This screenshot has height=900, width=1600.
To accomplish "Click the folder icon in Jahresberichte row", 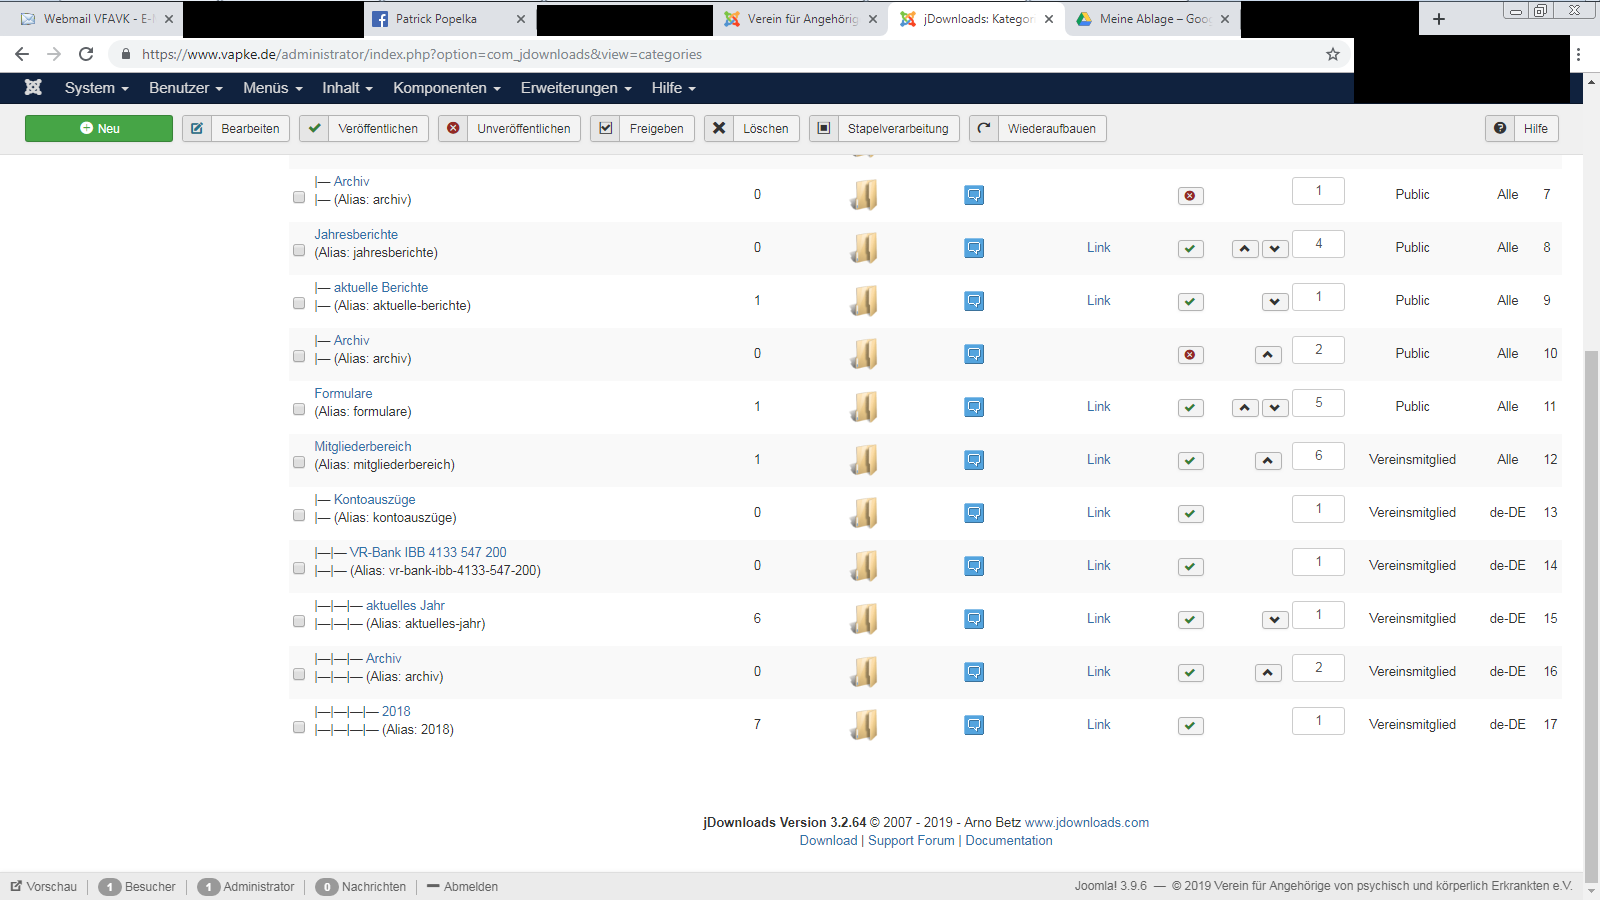I will point(865,248).
